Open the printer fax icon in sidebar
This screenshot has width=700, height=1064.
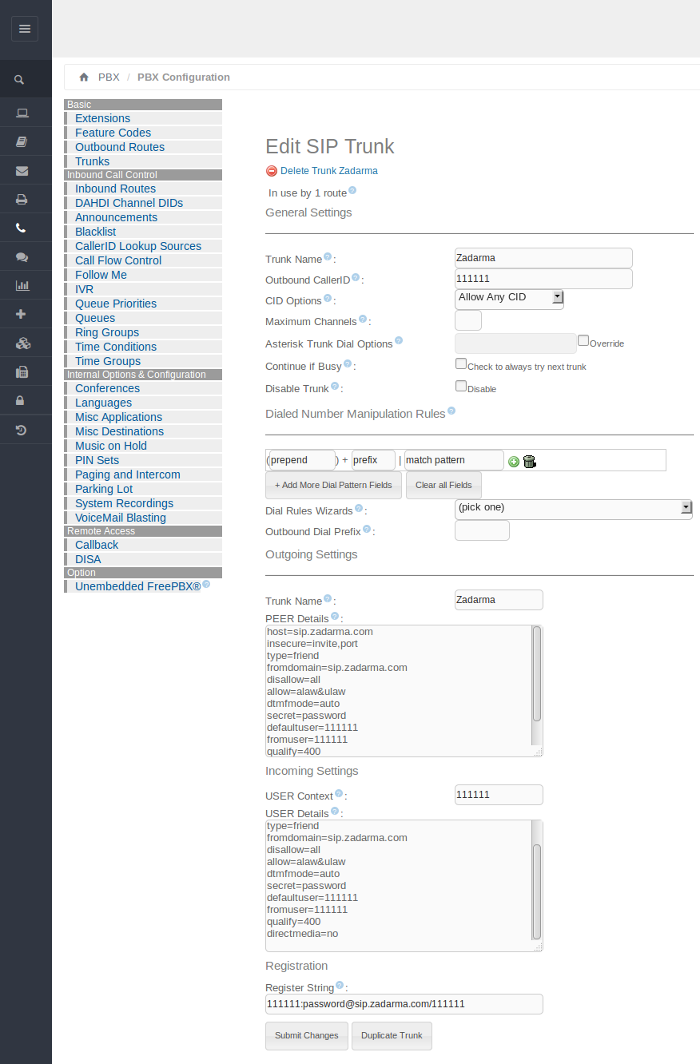[22, 200]
